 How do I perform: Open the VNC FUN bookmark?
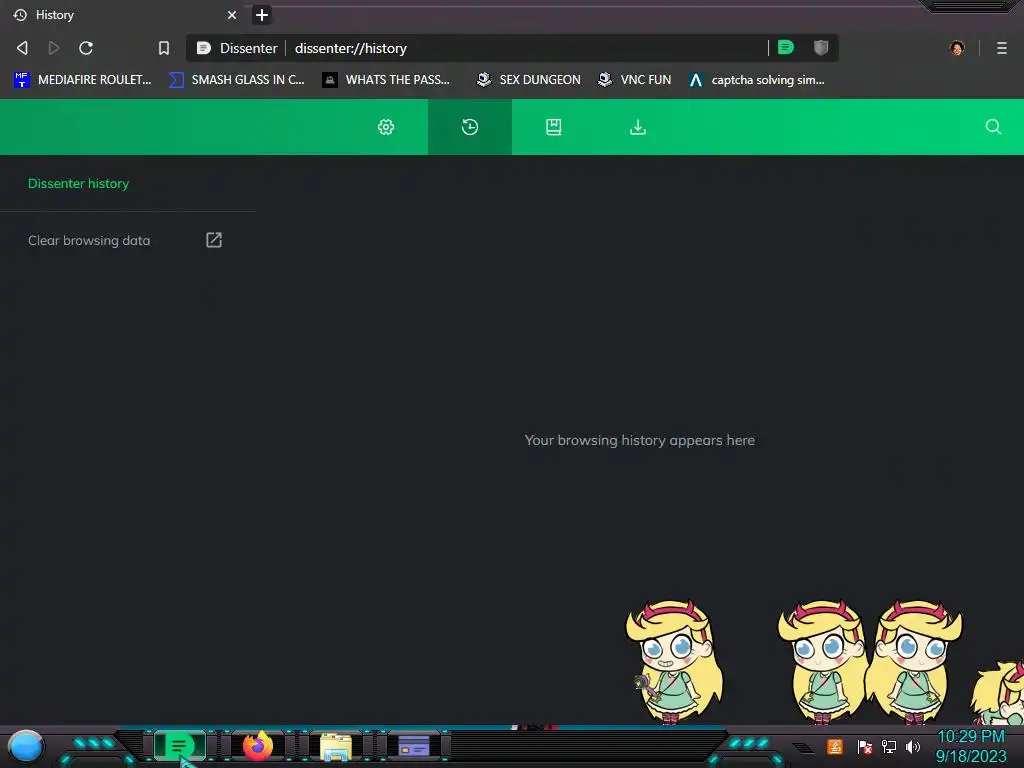click(634, 80)
